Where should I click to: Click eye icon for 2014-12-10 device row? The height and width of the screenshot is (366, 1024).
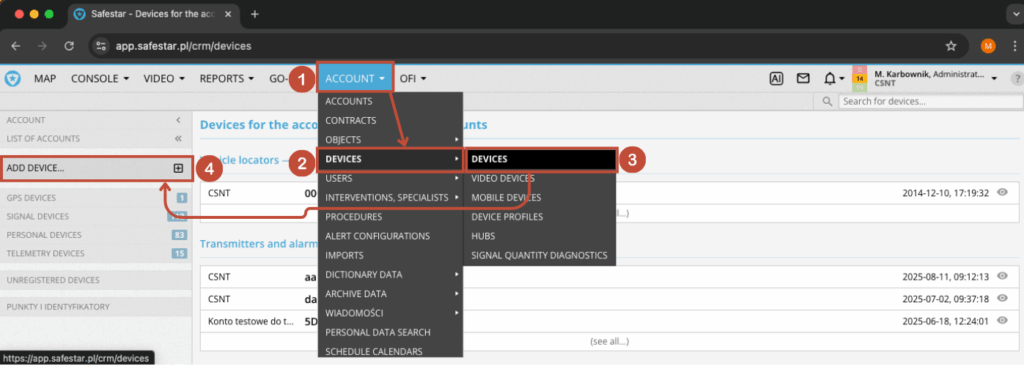[x=1003, y=193]
